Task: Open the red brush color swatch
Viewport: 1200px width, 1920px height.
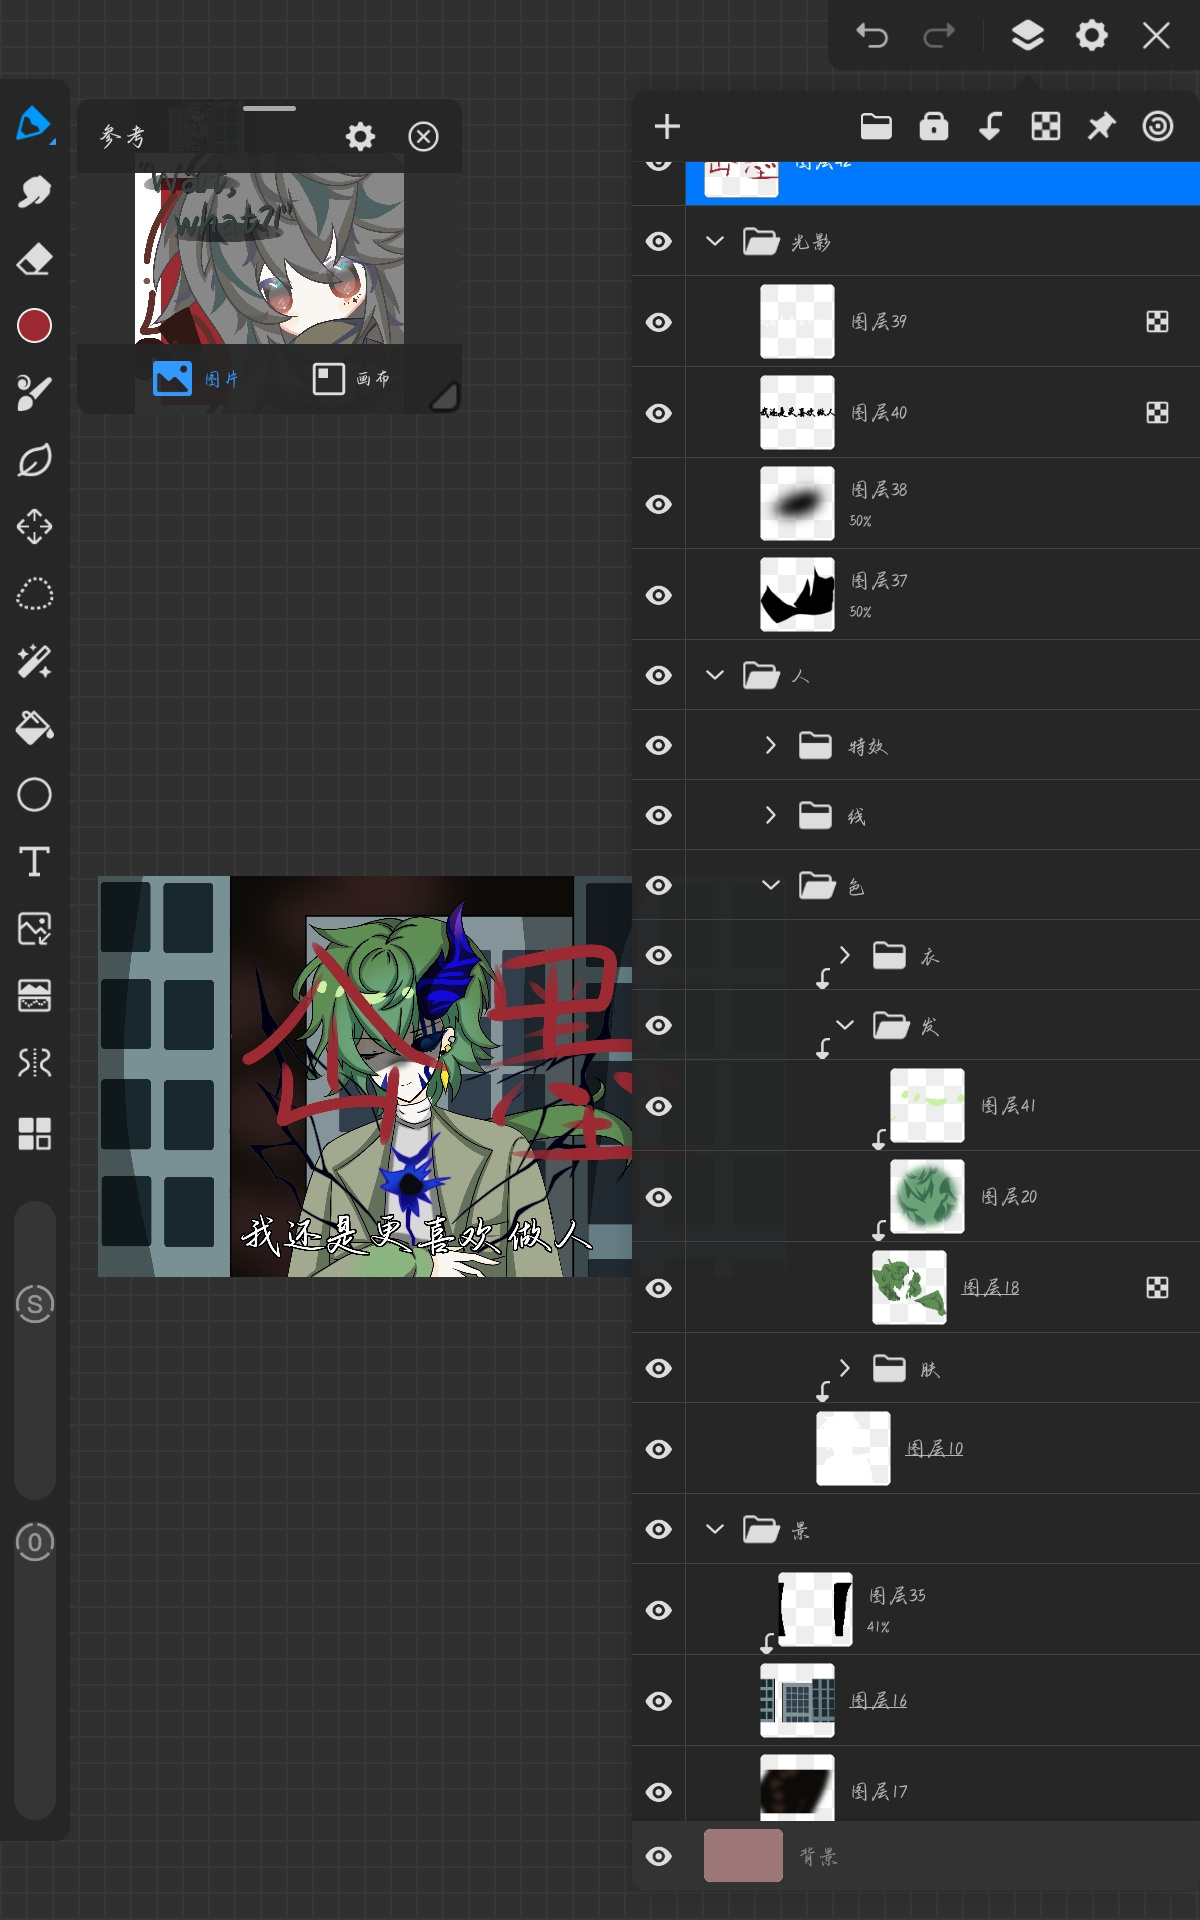Action: [x=34, y=326]
